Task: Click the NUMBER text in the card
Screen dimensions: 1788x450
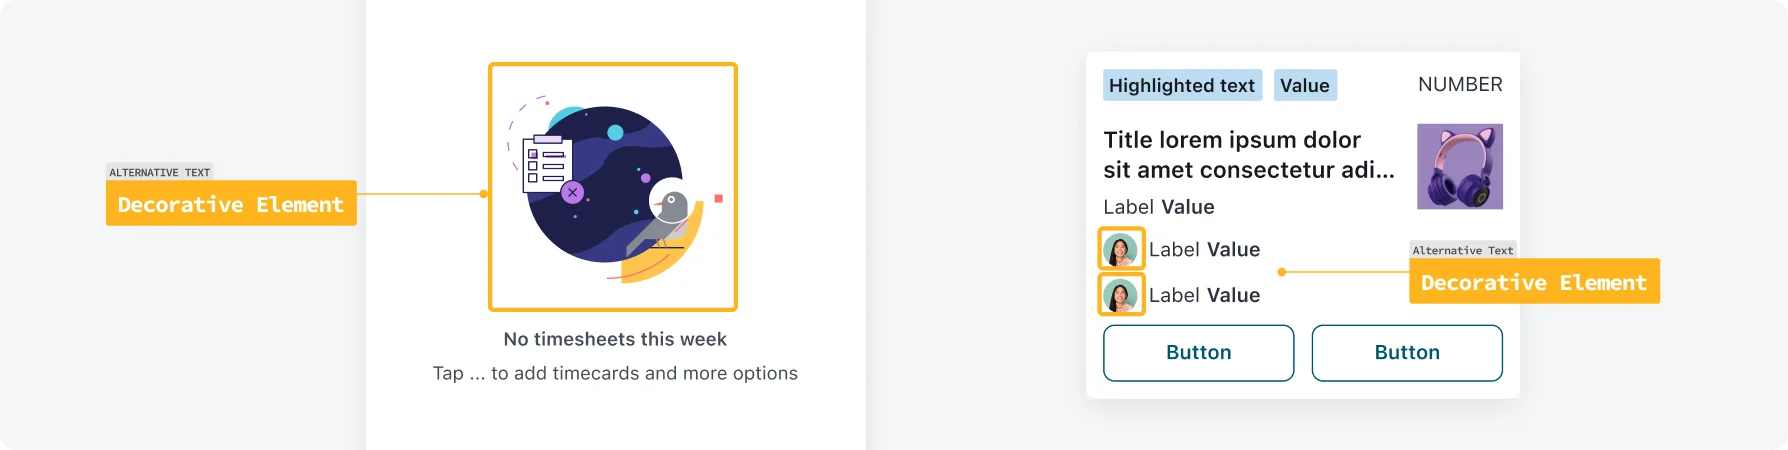Action: (x=1460, y=85)
